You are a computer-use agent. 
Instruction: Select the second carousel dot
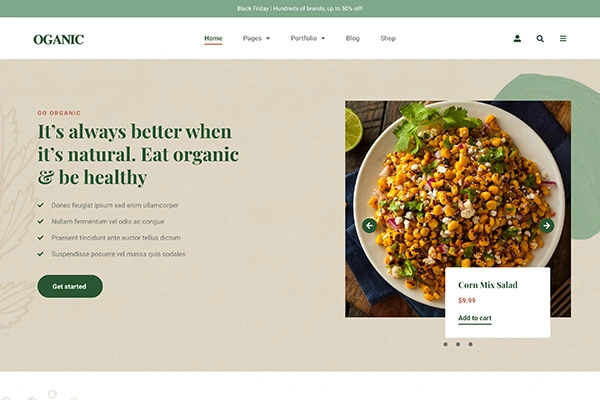458,344
